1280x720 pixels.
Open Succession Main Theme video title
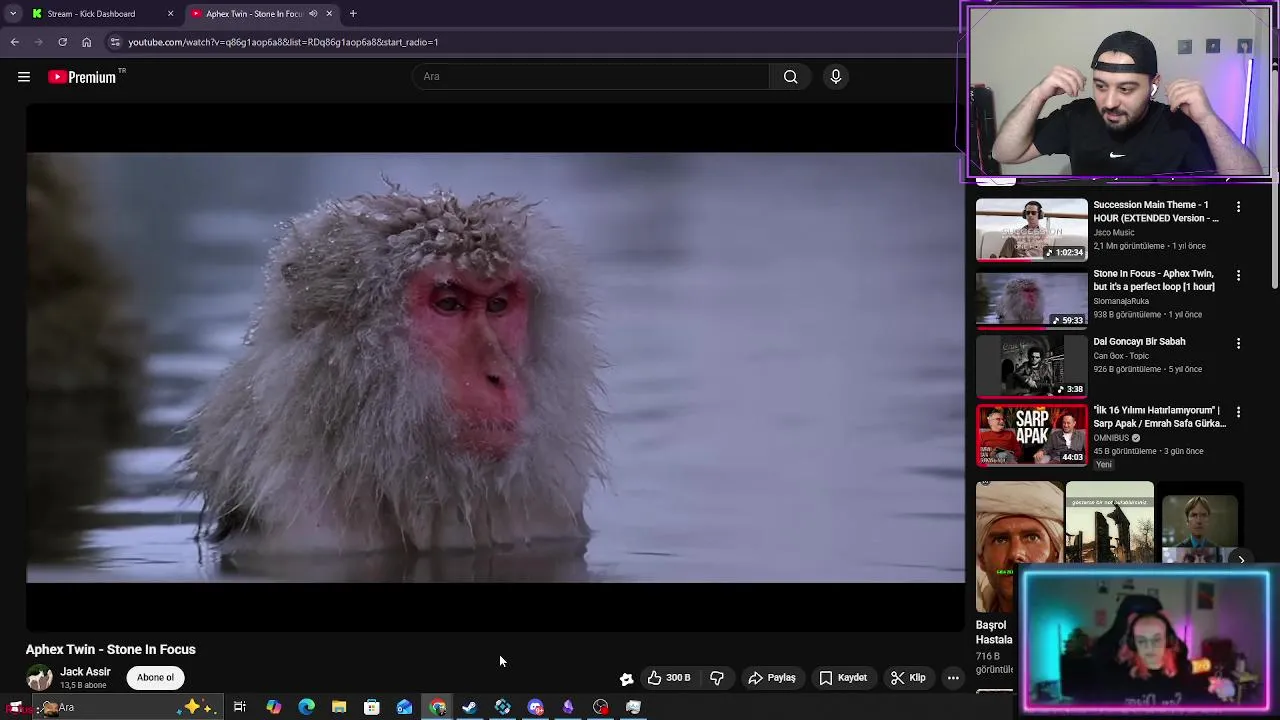[x=1156, y=211]
